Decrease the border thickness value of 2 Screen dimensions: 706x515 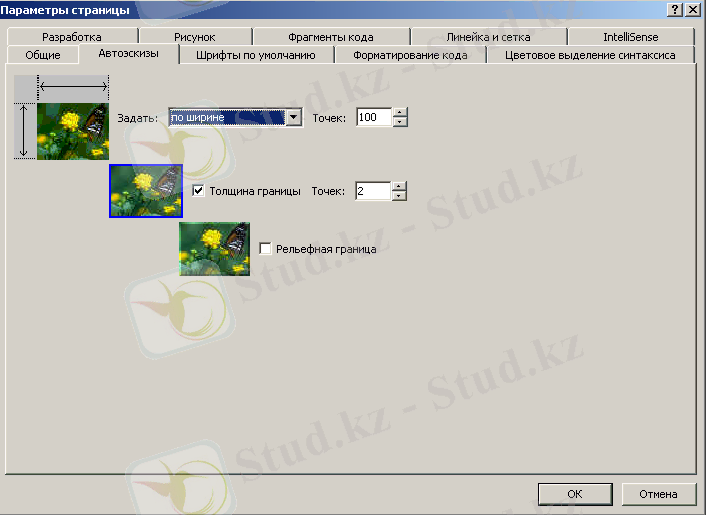(399, 195)
